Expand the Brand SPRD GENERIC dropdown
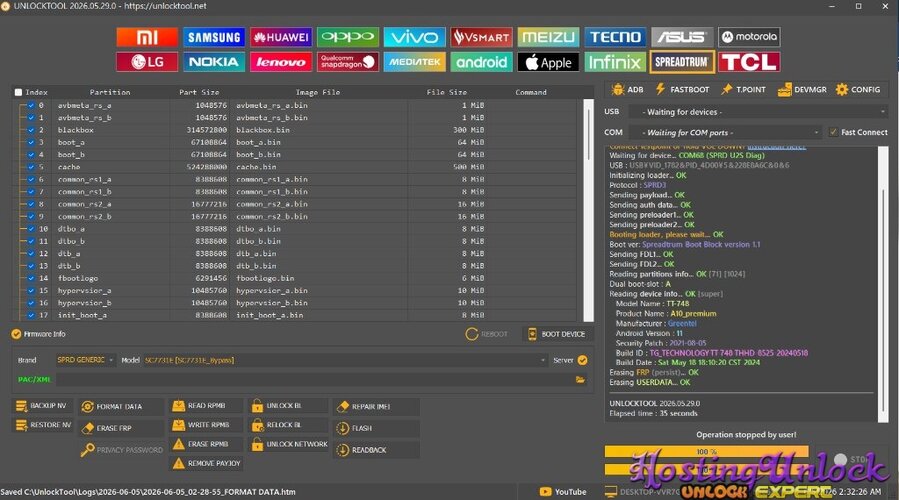The image size is (899, 500). pyautogui.click(x=85, y=360)
